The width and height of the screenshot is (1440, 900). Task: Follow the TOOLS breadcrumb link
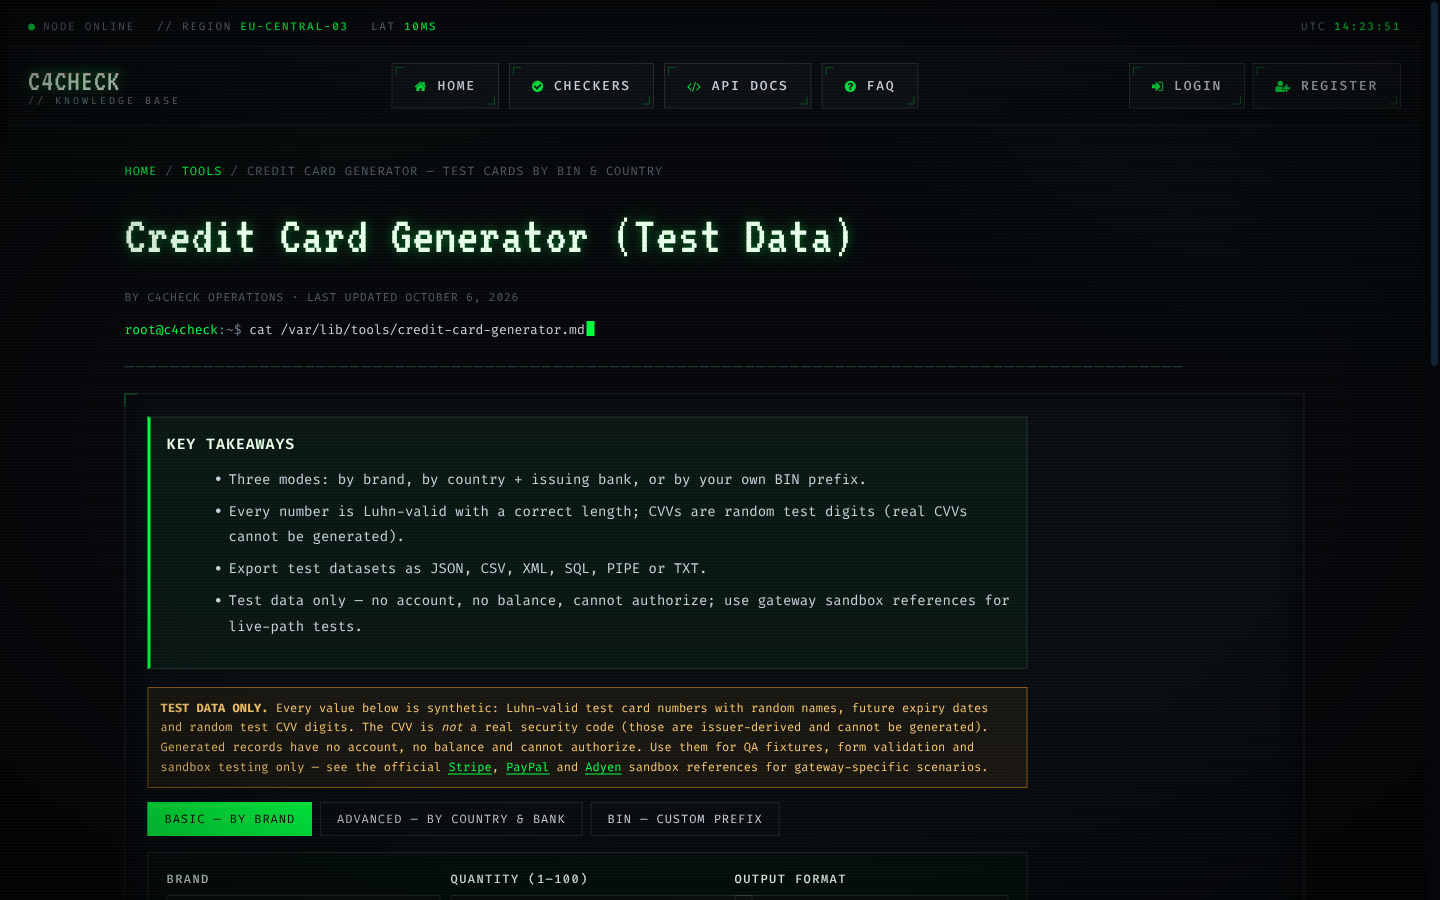pos(202,171)
